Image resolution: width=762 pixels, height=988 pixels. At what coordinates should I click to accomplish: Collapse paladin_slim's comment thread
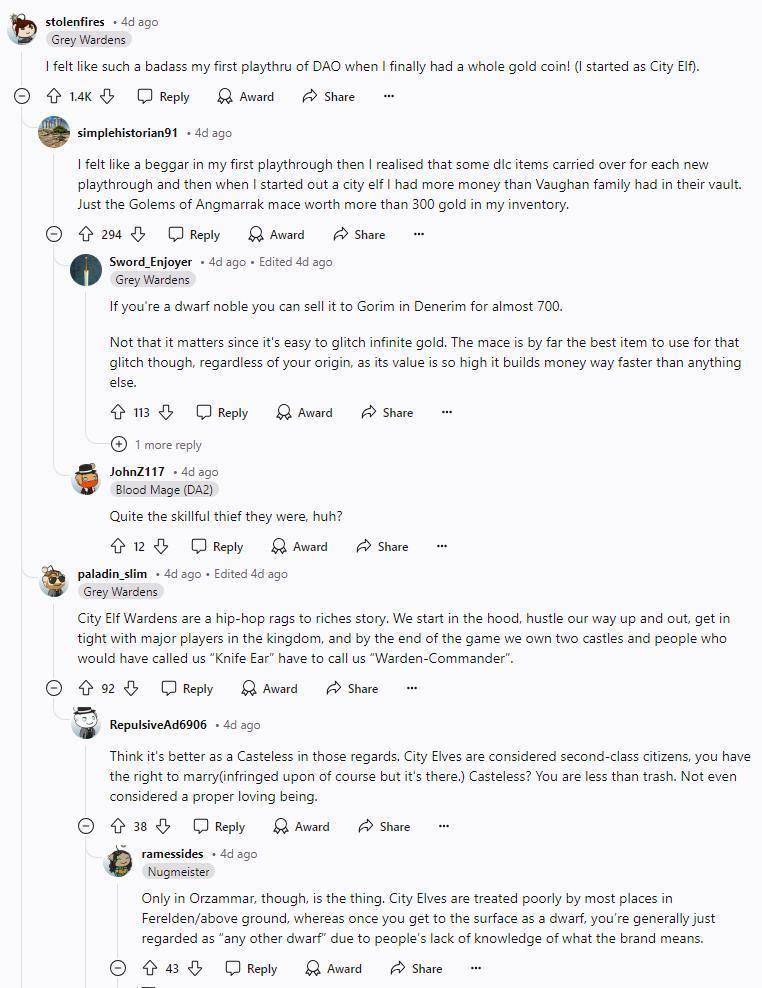(x=54, y=688)
